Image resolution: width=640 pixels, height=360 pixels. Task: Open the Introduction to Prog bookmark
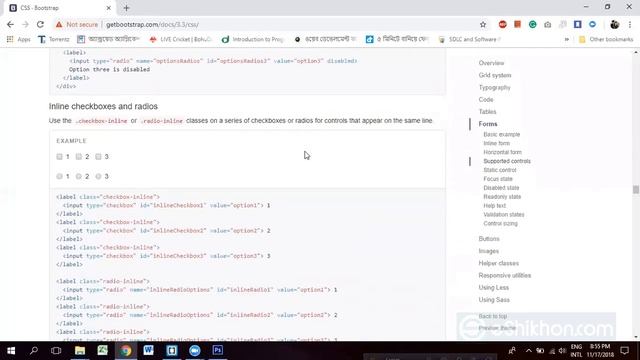(x=253, y=39)
